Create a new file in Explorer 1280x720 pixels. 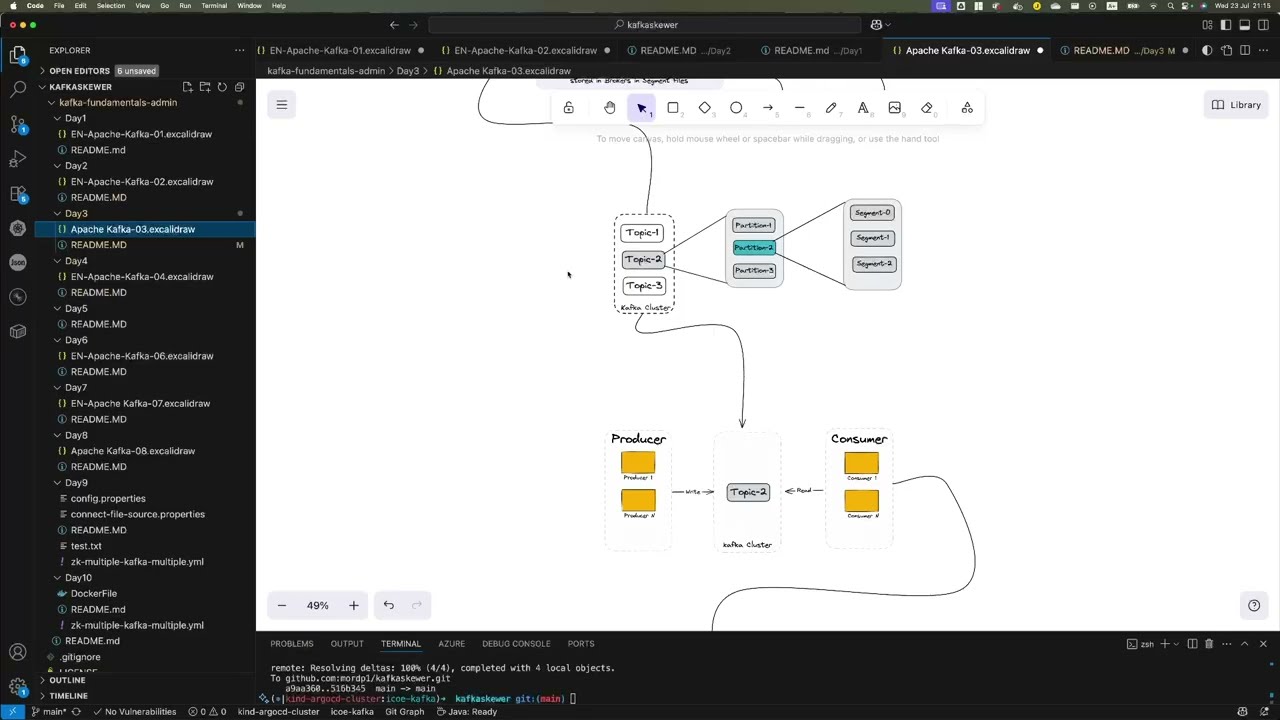188,87
